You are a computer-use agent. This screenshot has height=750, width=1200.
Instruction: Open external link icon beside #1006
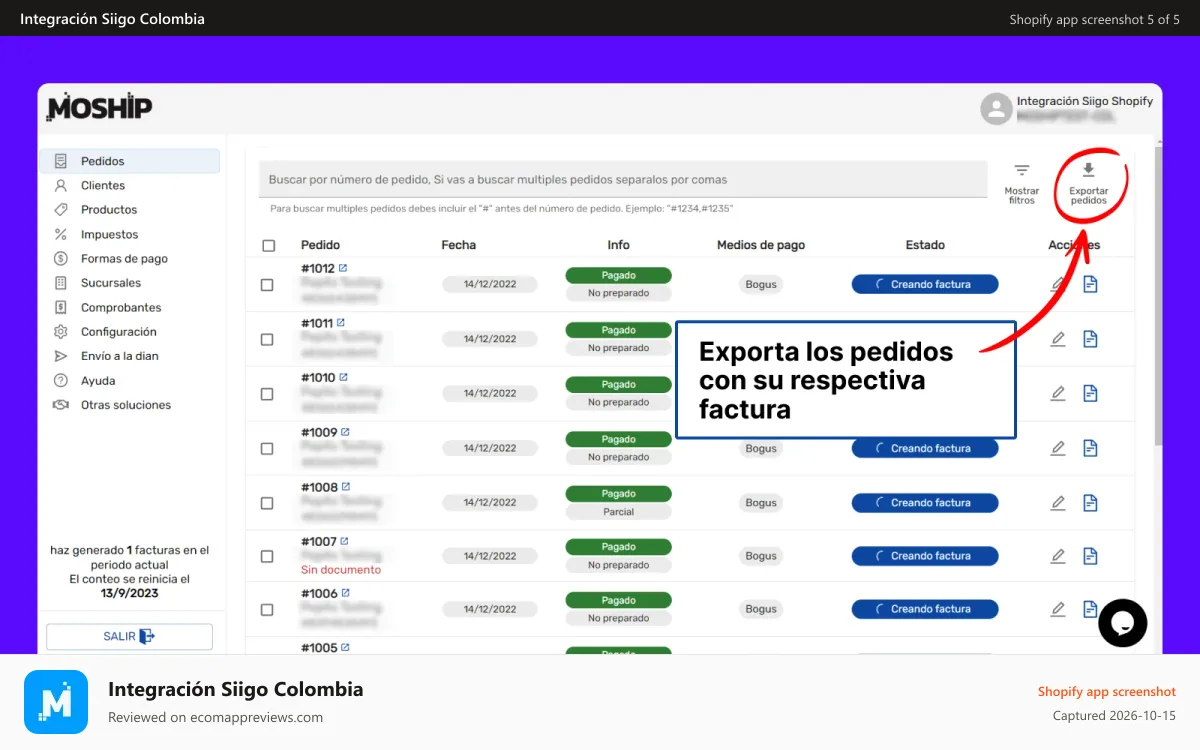346,593
